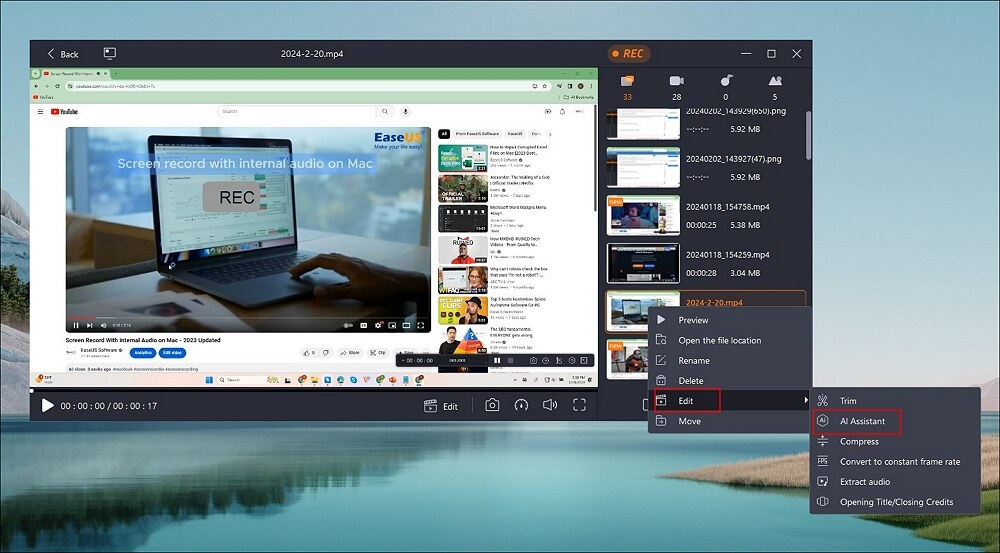Click the 3.04 MB size value

click(745, 273)
